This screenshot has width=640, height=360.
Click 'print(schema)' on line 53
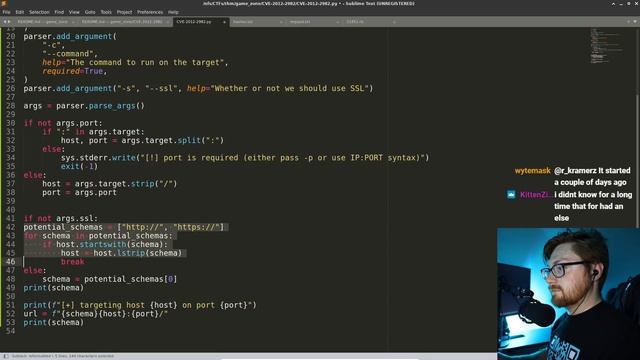pyautogui.click(x=53, y=322)
